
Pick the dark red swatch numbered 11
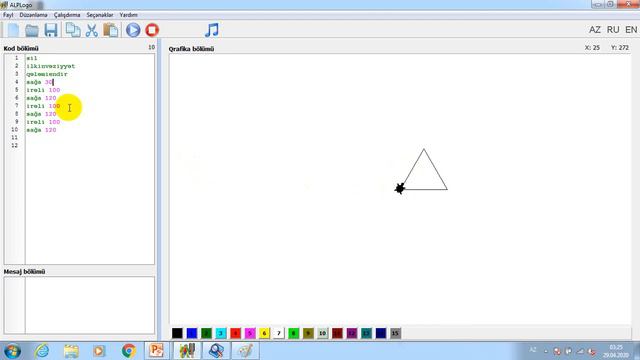coord(337,333)
